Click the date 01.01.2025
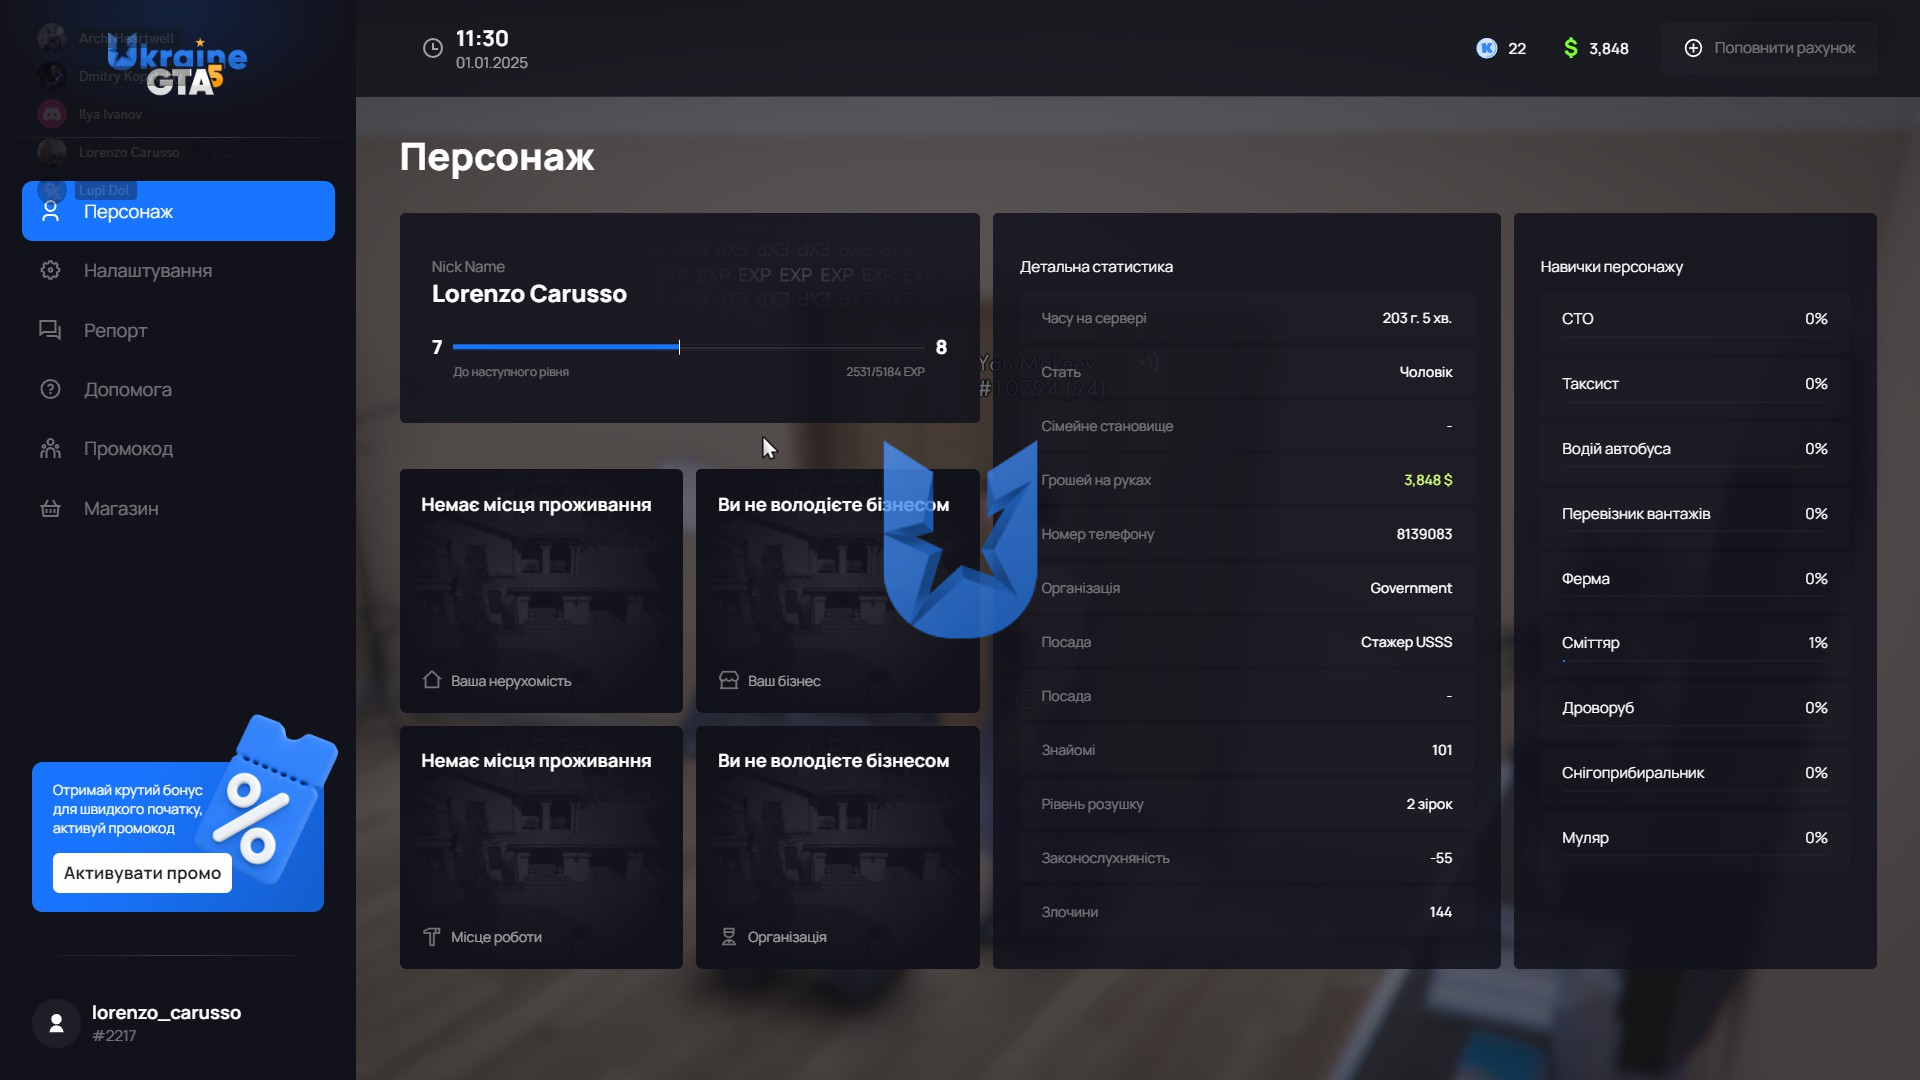Image resolution: width=1920 pixels, height=1080 pixels. click(x=492, y=63)
